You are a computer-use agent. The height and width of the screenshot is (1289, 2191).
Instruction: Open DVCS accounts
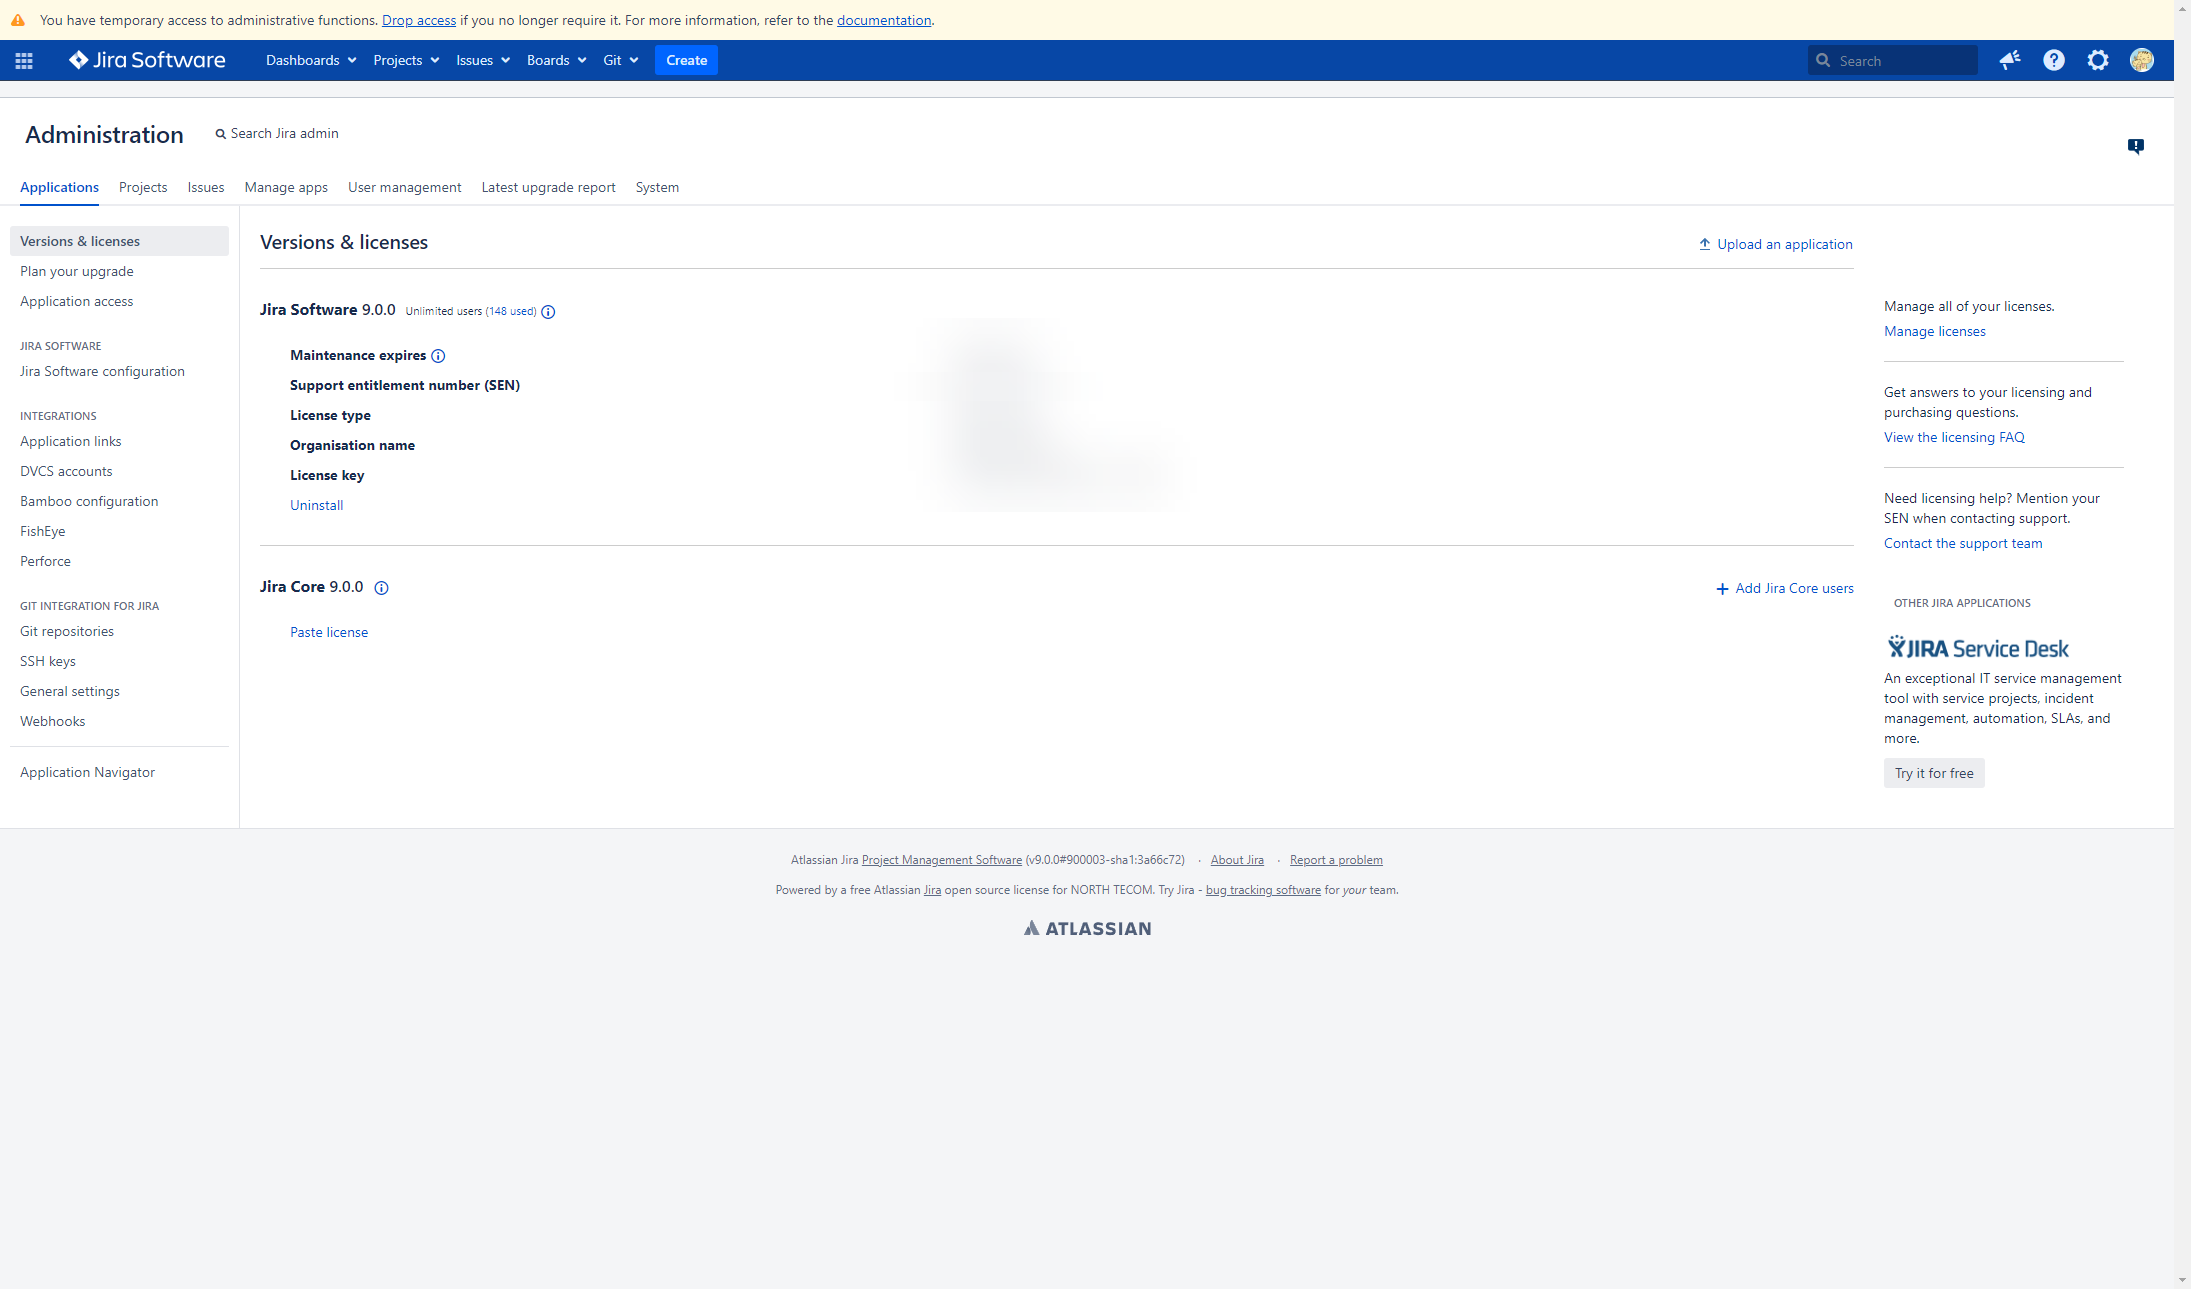[x=66, y=471]
